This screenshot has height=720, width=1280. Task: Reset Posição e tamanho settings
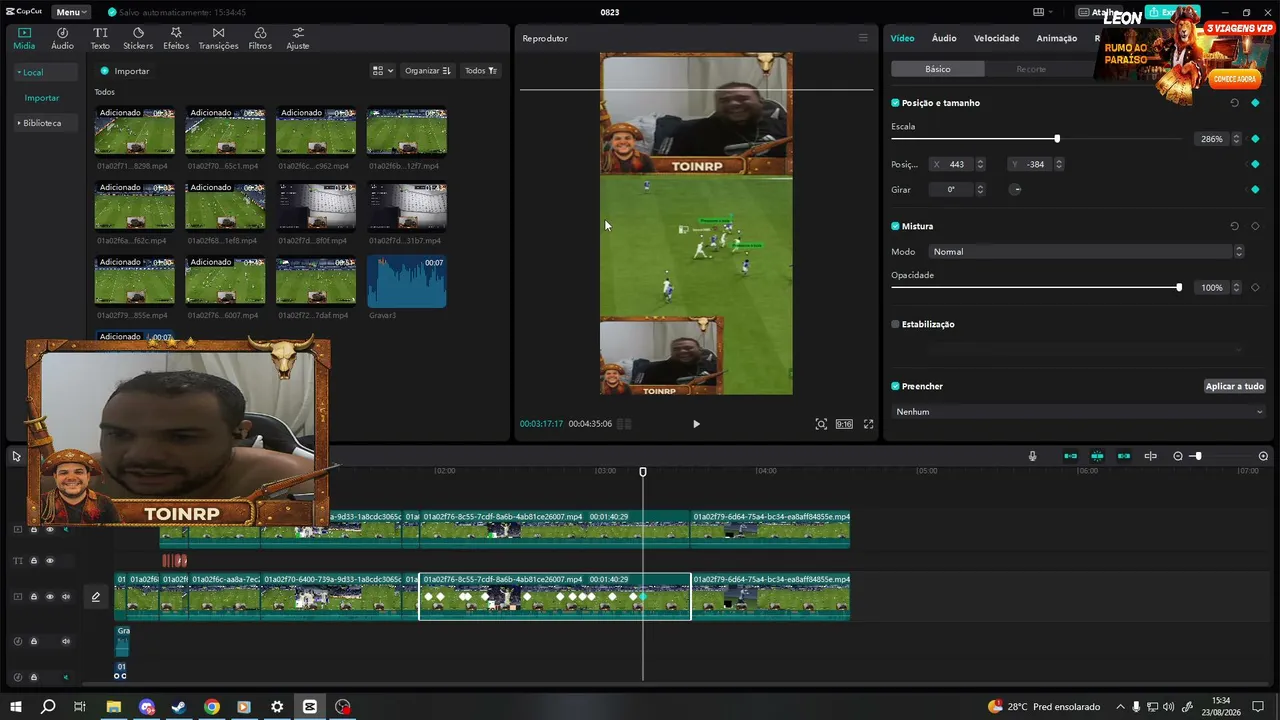1234,103
